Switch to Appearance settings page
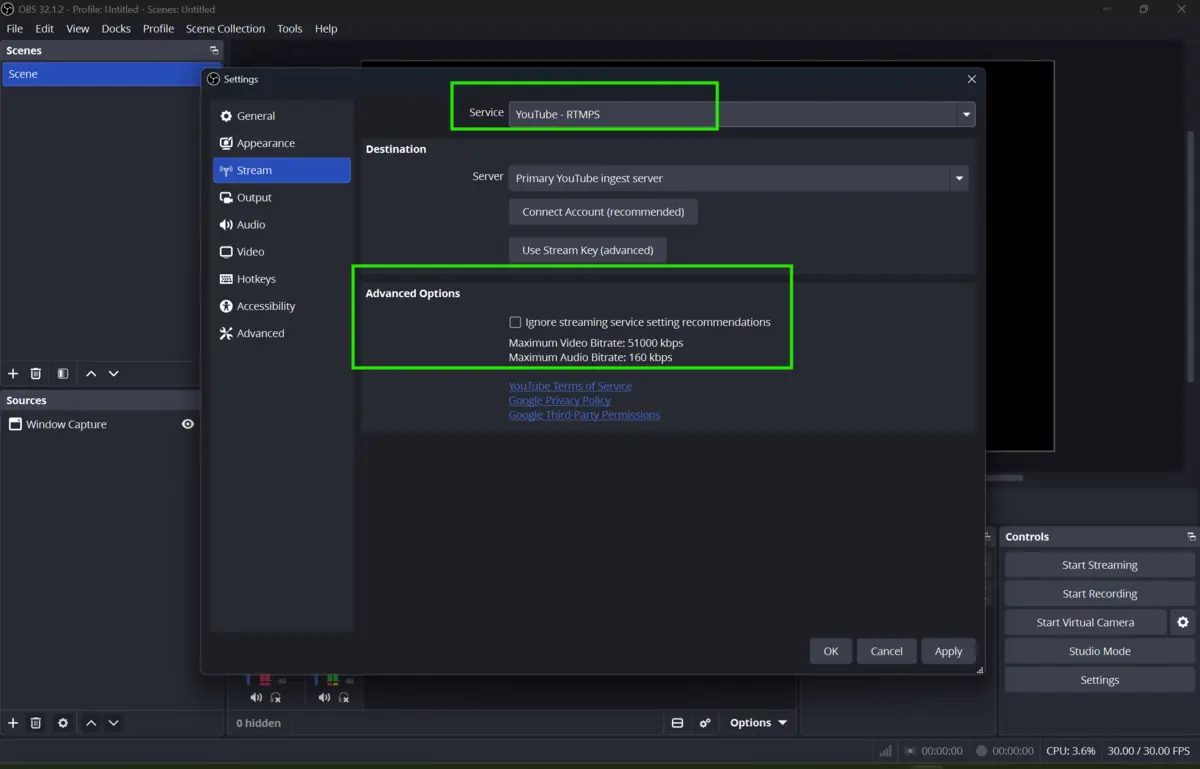Viewport: 1200px width, 769px height. point(282,143)
